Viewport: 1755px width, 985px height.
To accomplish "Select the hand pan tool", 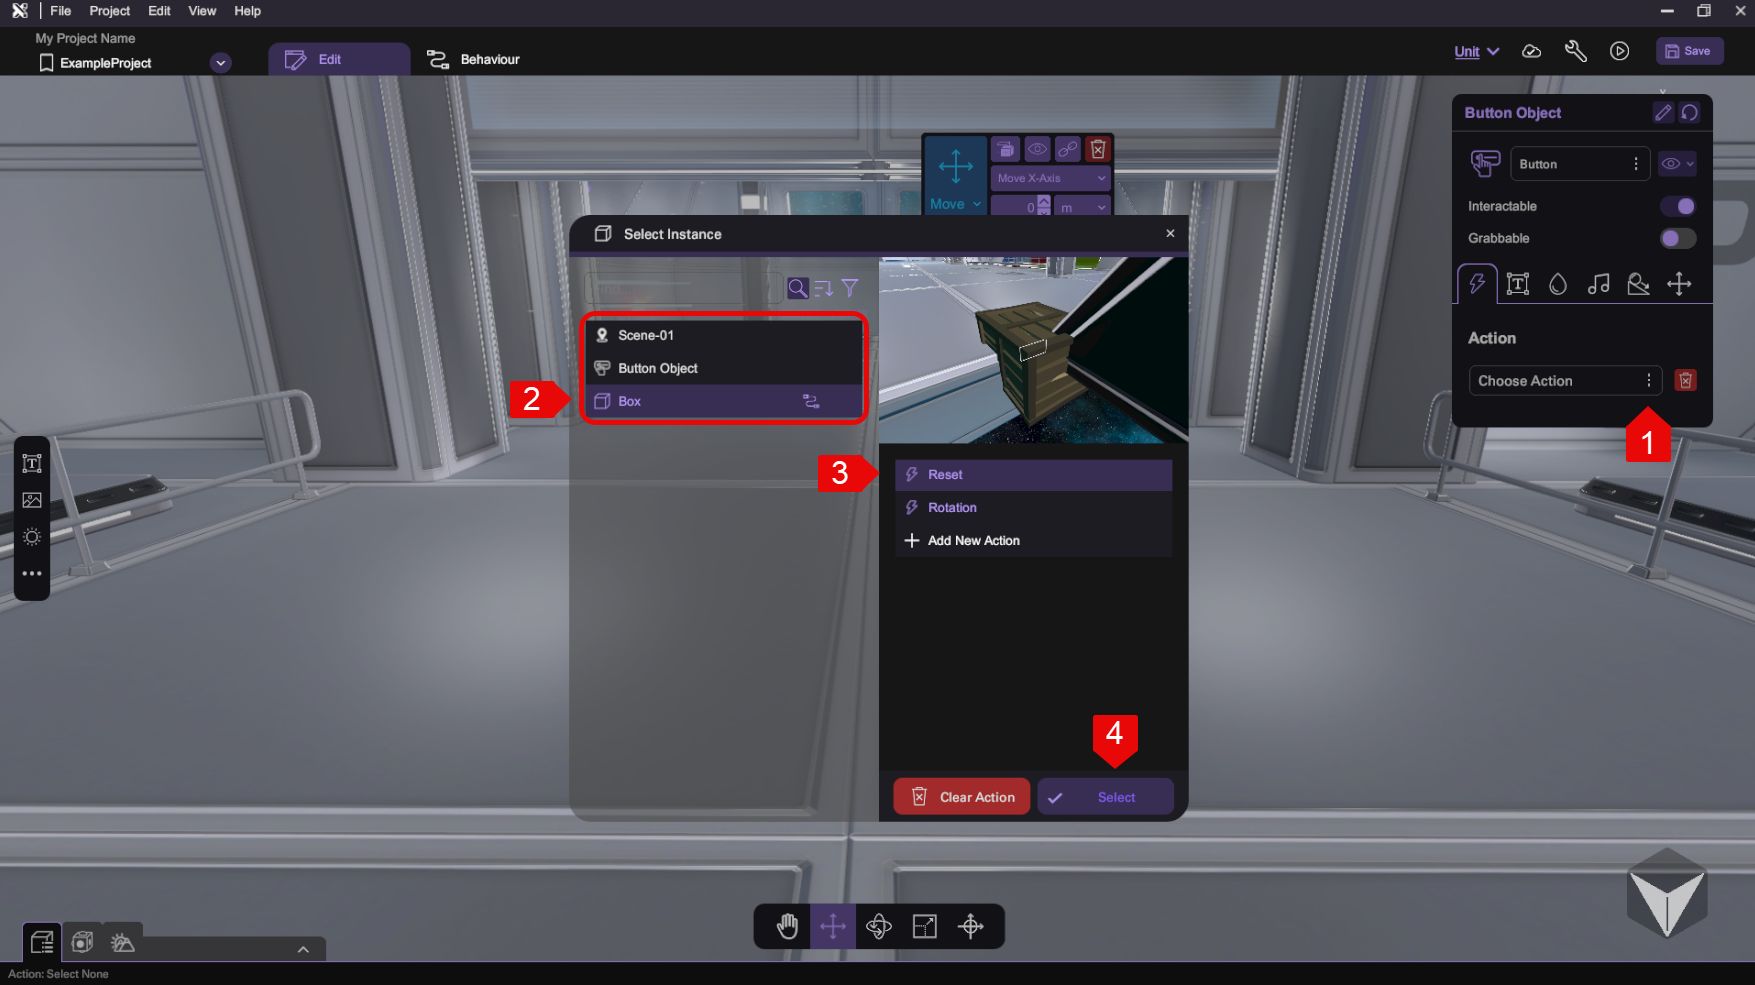I will pyautogui.click(x=787, y=926).
